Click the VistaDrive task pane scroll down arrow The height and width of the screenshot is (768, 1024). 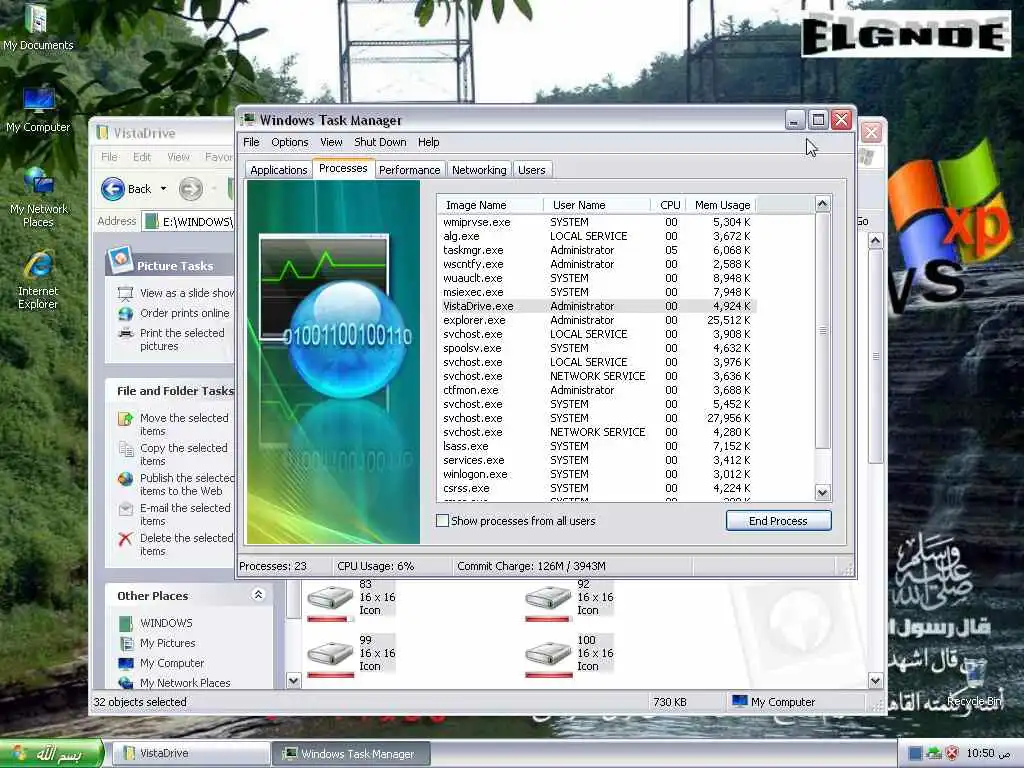coord(293,680)
